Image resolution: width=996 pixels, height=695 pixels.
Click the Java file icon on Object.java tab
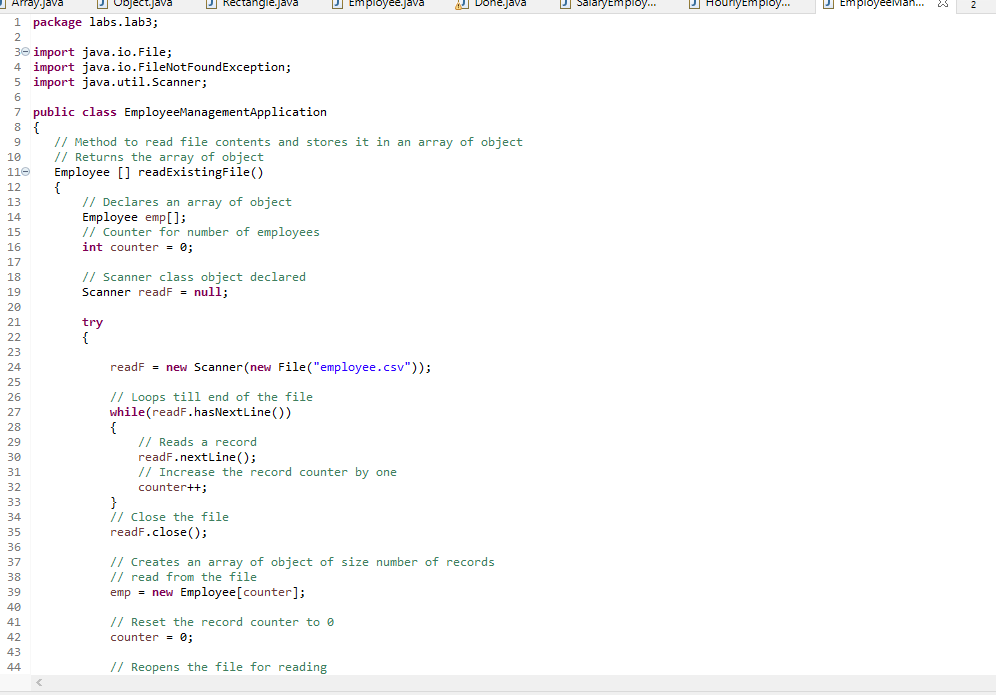tap(102, 4)
